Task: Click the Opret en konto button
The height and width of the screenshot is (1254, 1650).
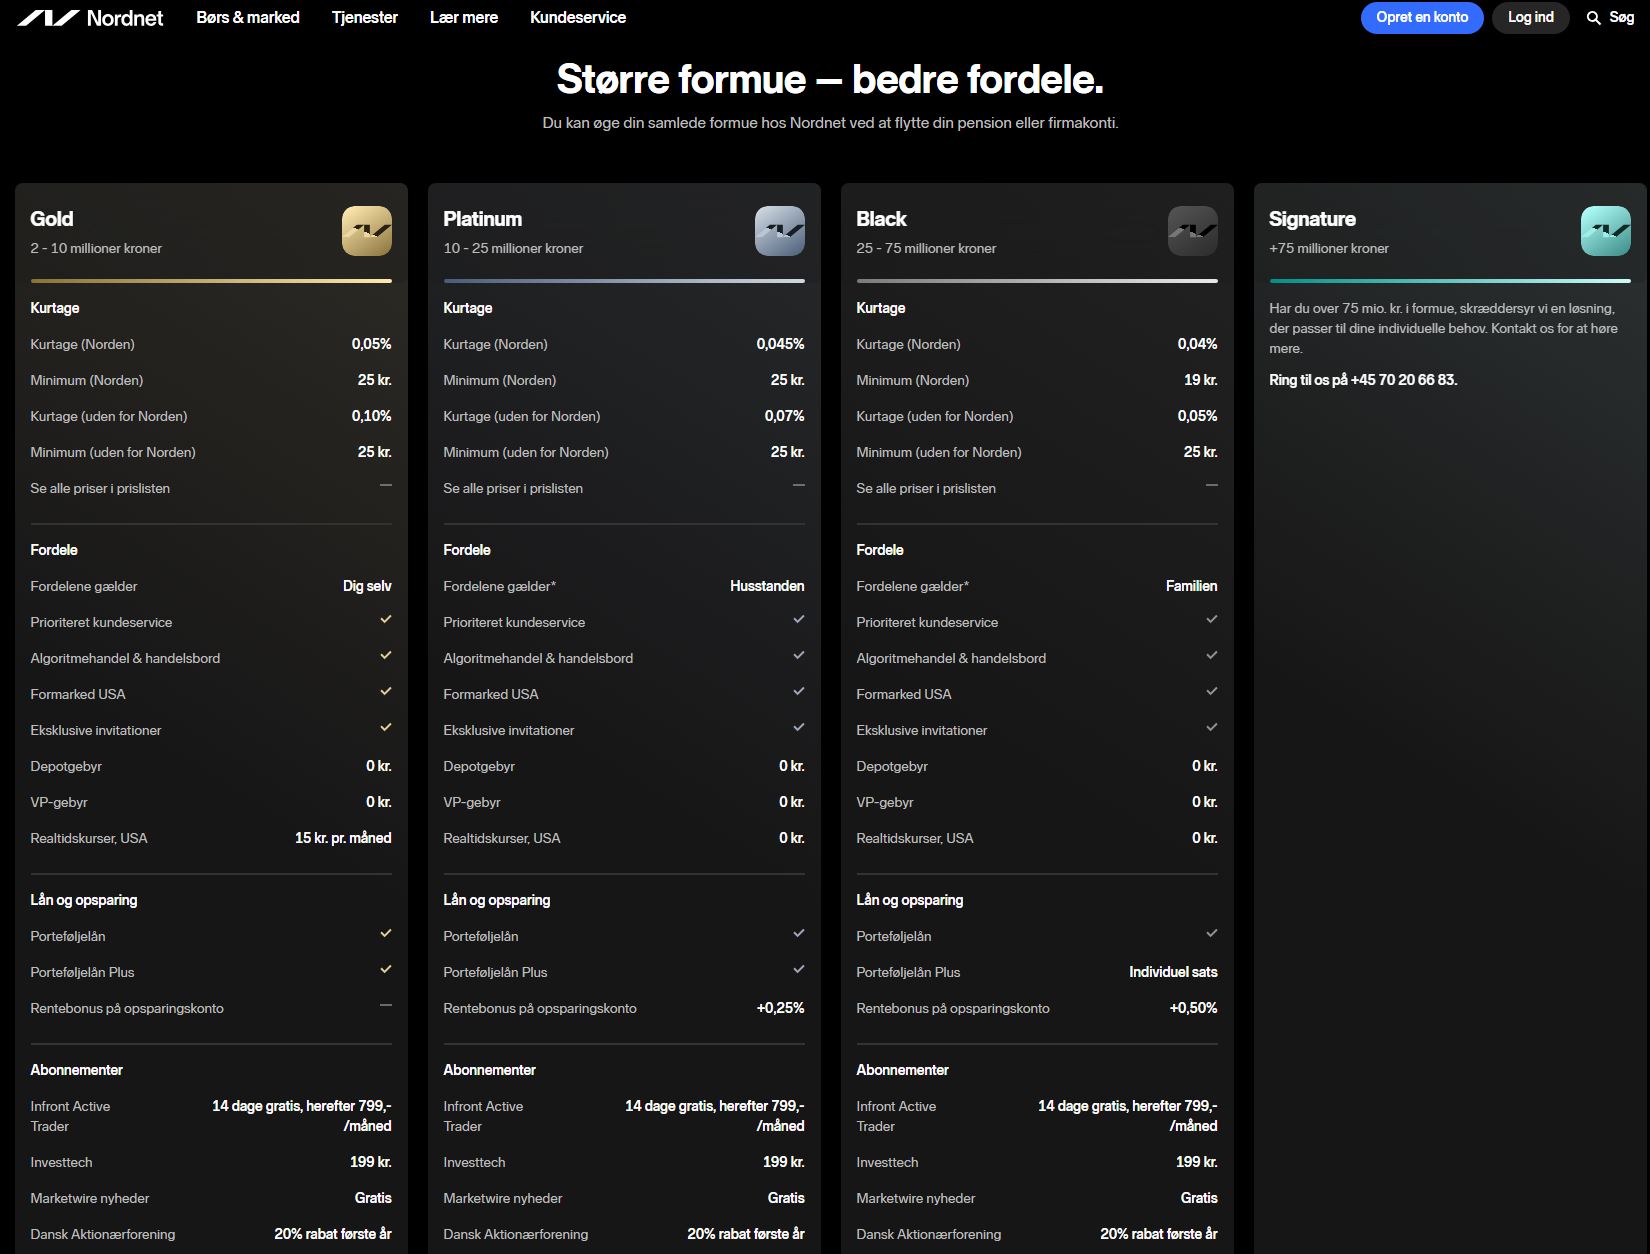Action: pos(1422,18)
